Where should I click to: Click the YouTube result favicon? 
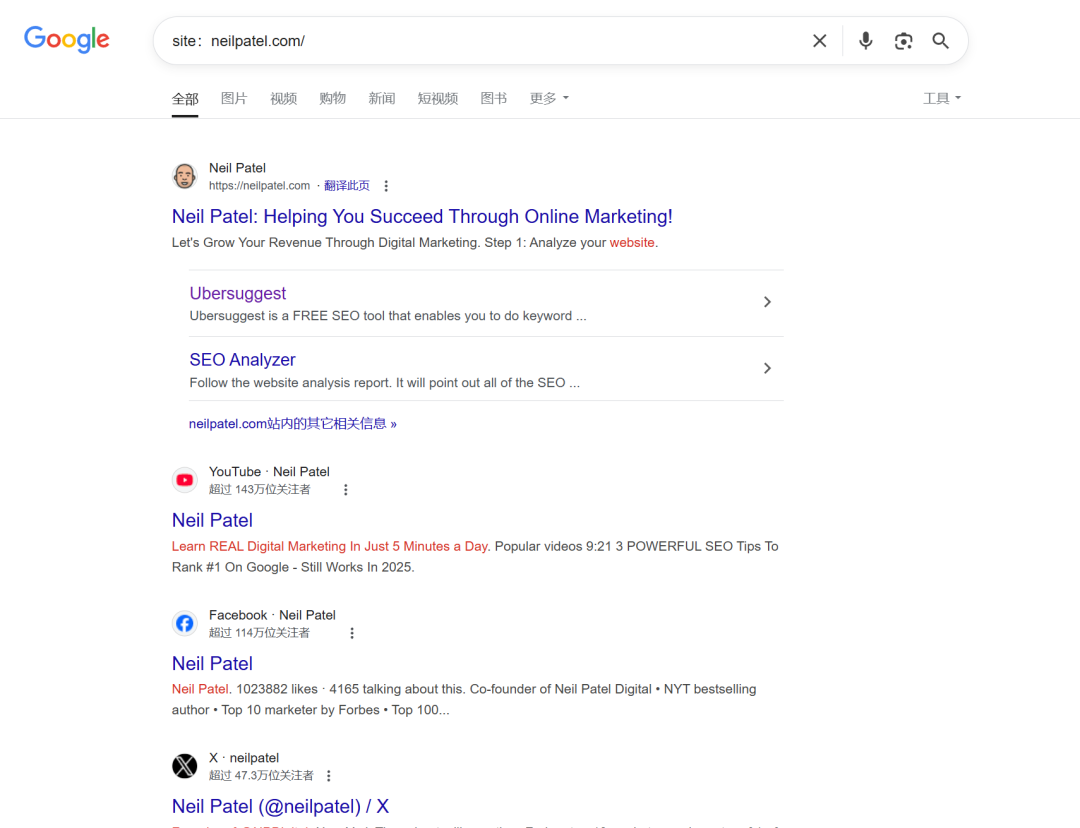185,480
